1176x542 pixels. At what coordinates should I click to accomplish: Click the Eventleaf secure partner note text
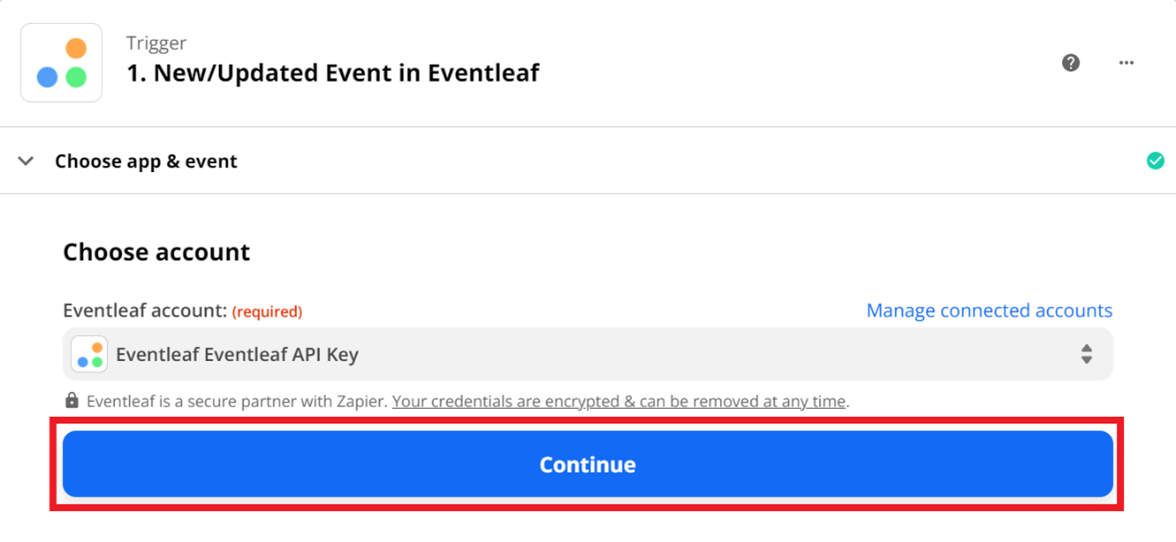coord(238,402)
